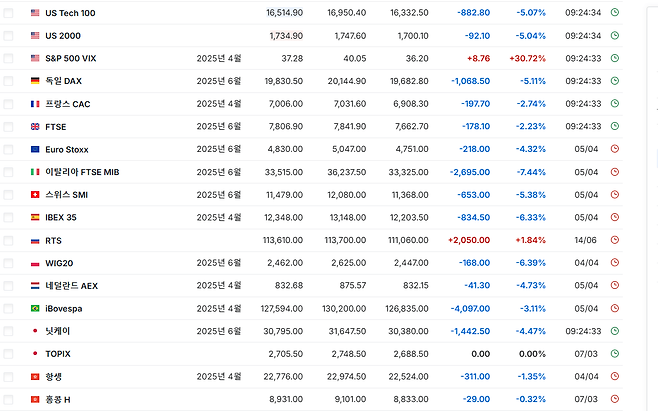Viewport: 658px width, 411px height.
Task: Click the Brazil flag icon next to iBovespa
Action: pos(35,308)
